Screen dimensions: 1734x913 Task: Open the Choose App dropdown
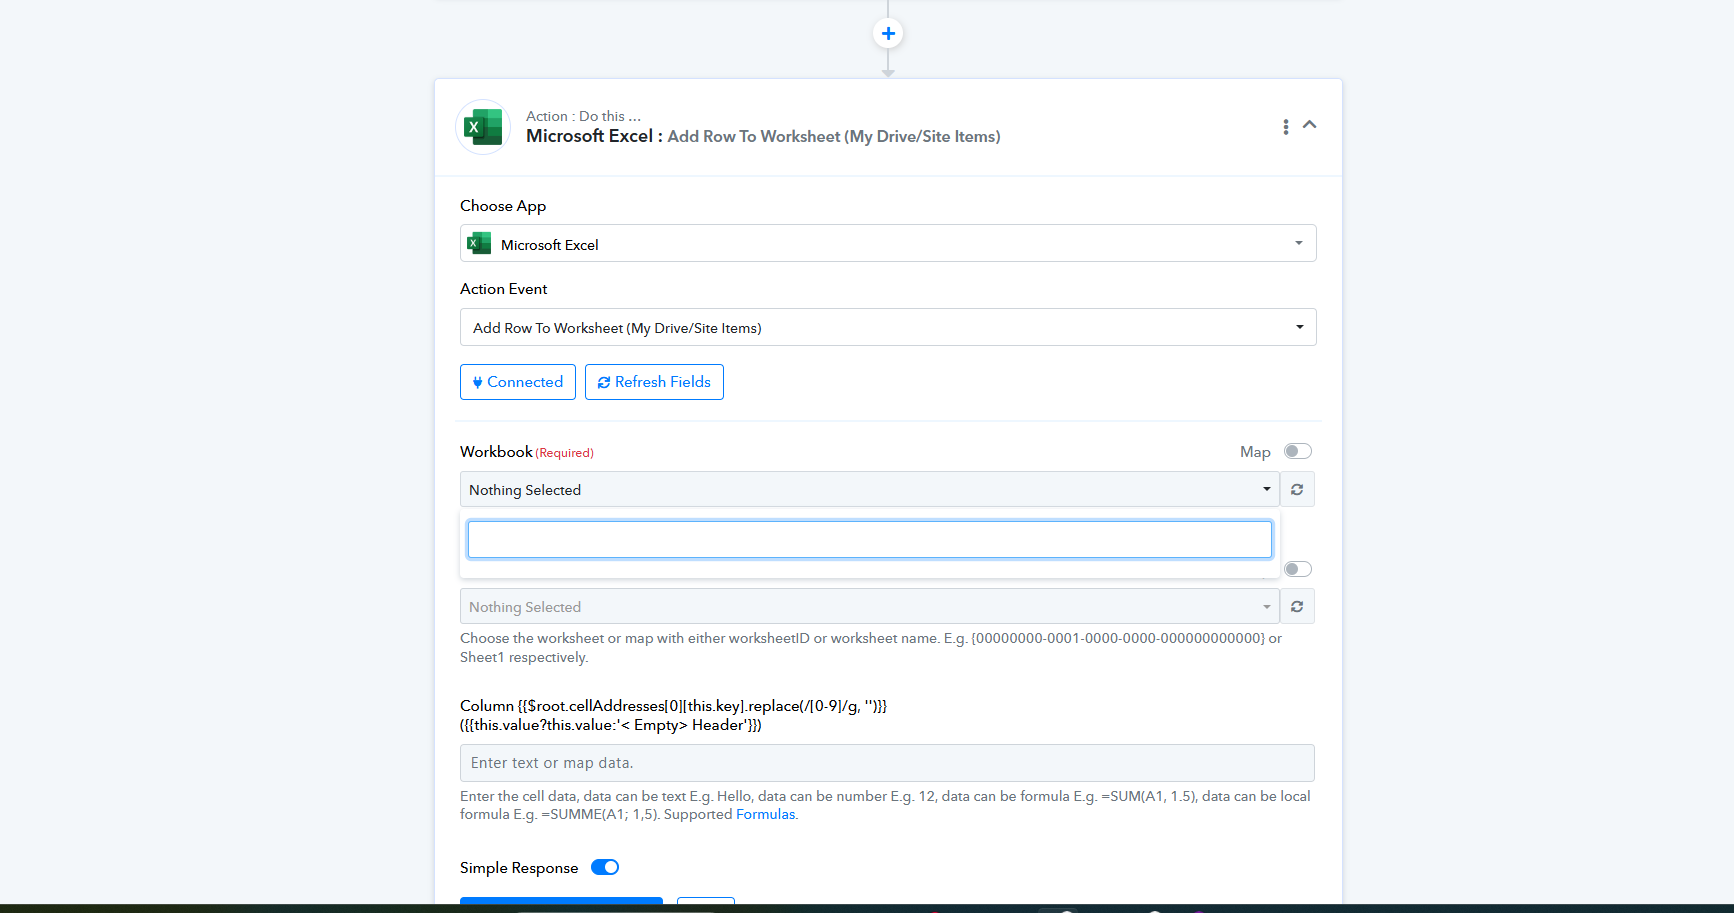click(x=888, y=244)
